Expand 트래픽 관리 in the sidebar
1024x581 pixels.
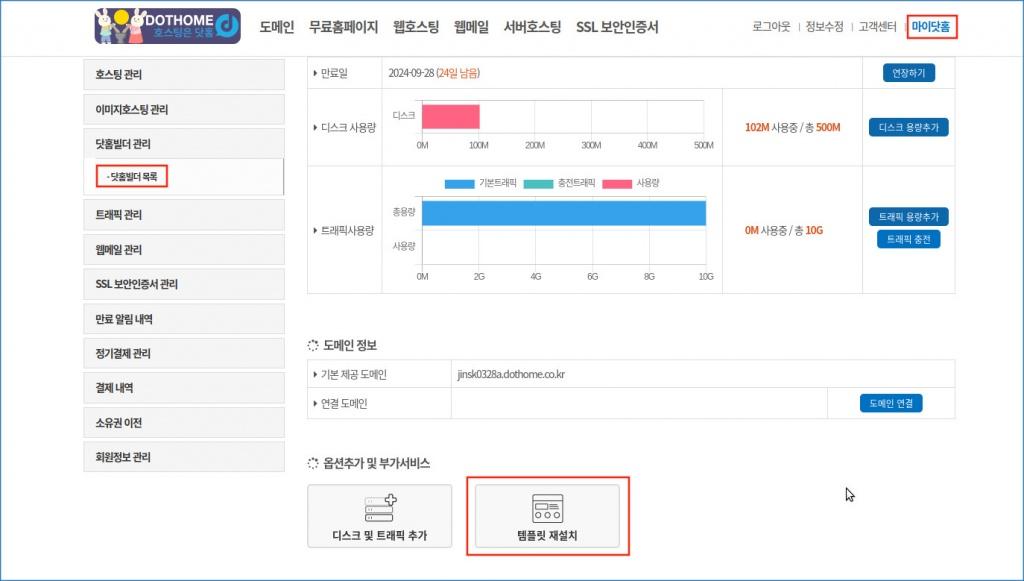coord(184,215)
